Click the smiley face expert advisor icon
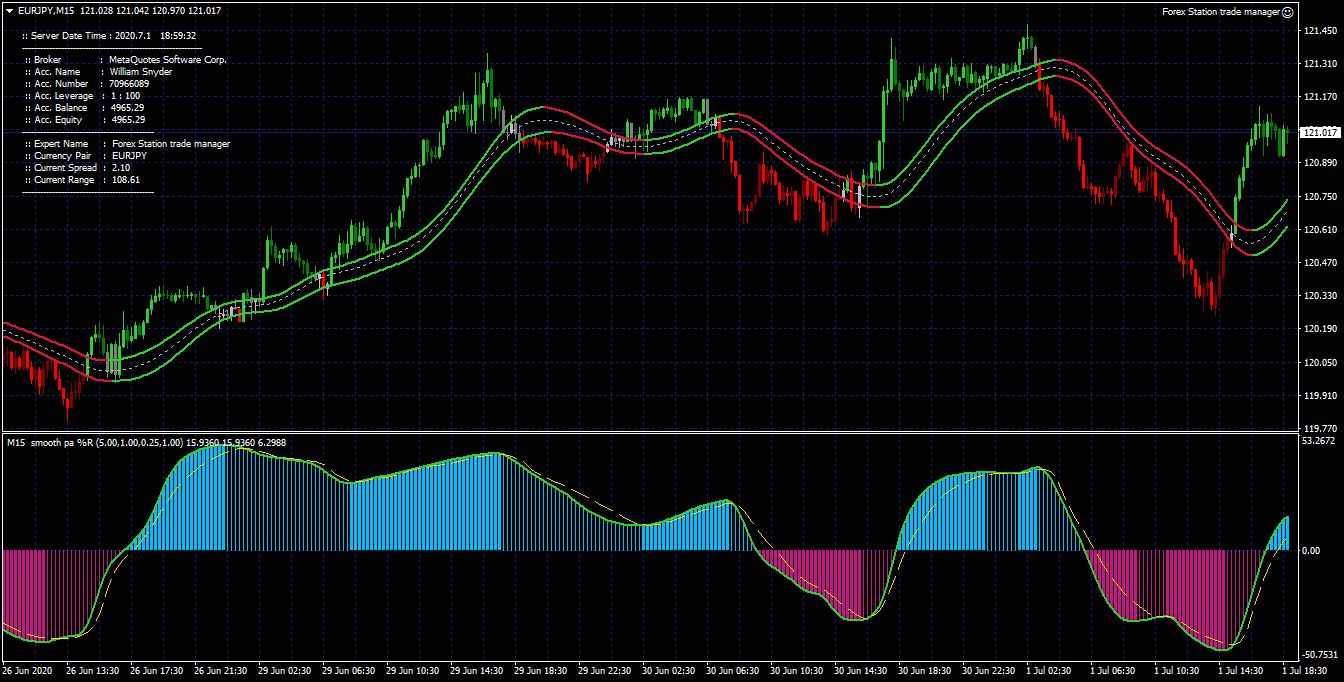Image resolution: width=1344 pixels, height=682 pixels. 1288,12
